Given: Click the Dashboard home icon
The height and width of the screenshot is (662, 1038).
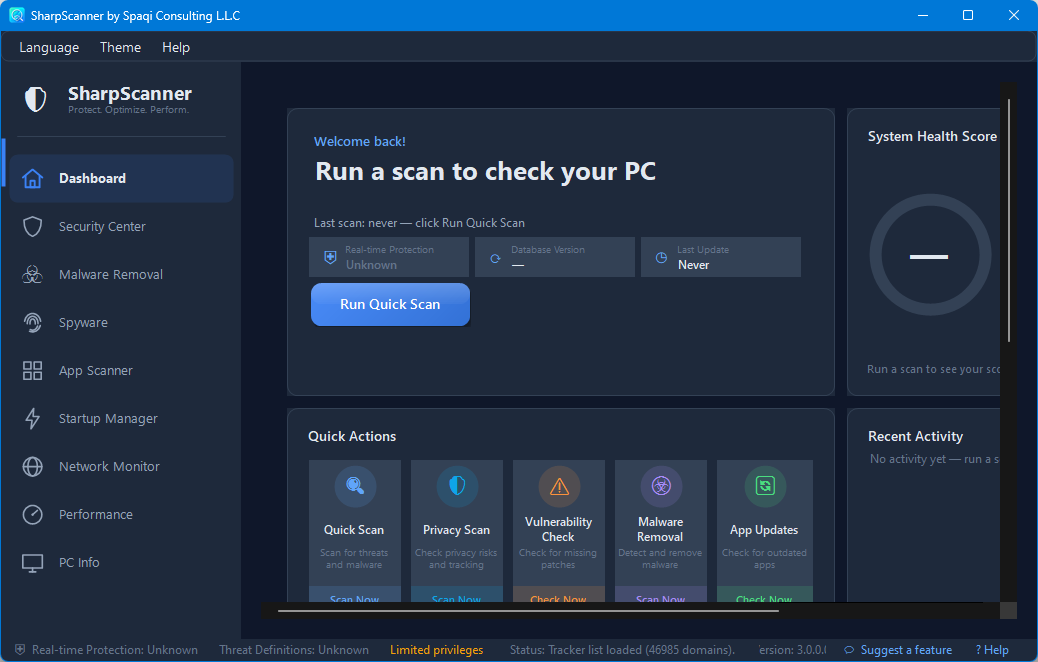Looking at the screenshot, I should tap(32, 178).
